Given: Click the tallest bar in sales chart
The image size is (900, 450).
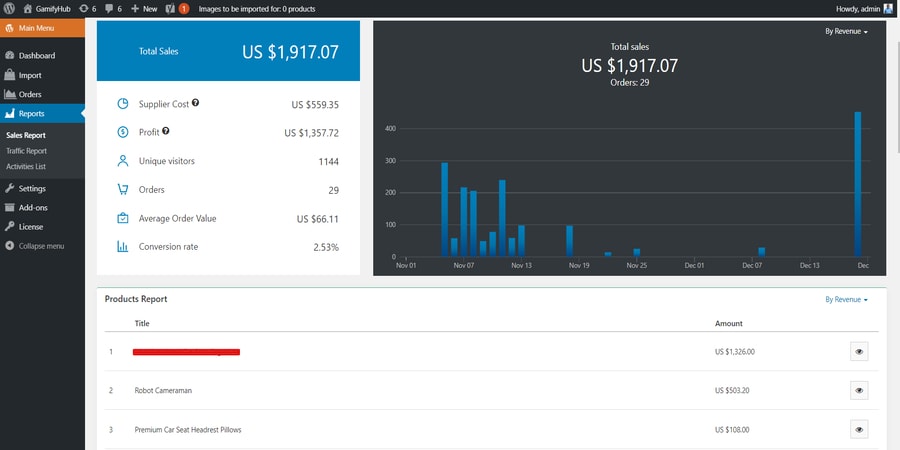Looking at the screenshot, I should (858, 184).
